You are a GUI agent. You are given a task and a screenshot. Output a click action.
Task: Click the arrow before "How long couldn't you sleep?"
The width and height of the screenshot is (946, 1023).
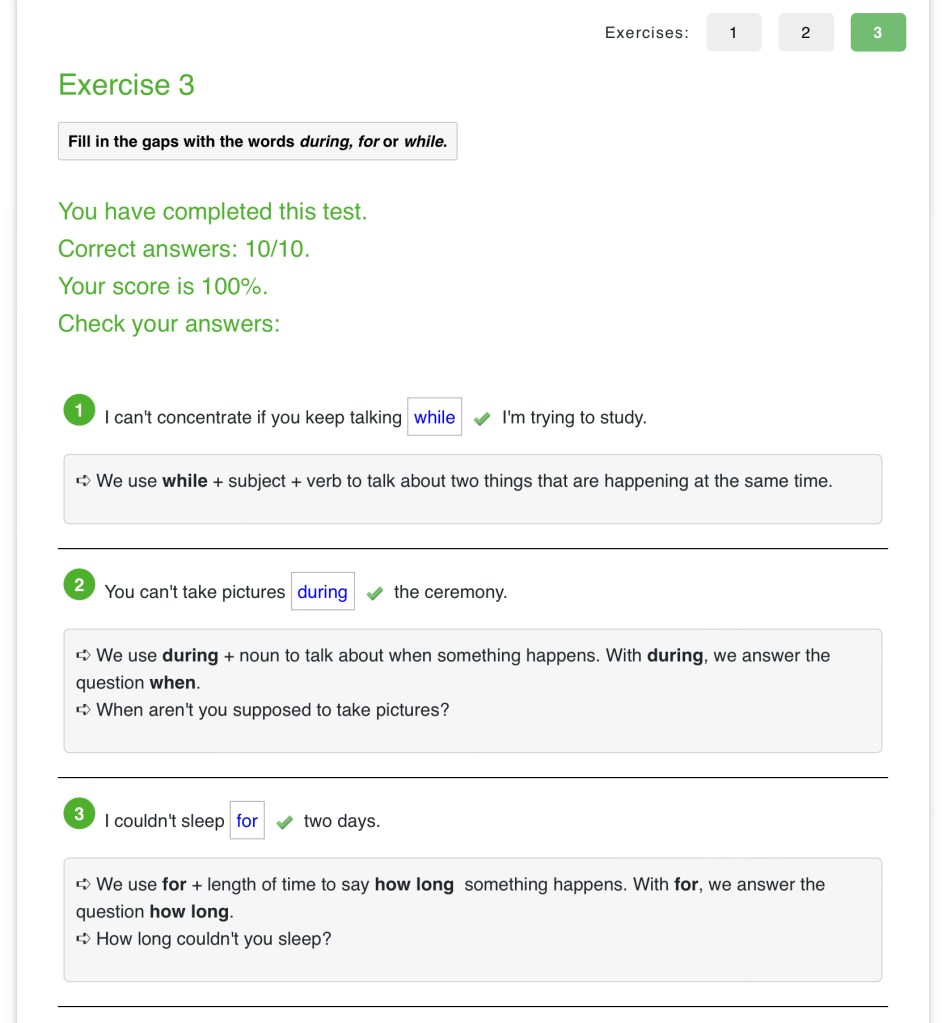click(x=84, y=939)
